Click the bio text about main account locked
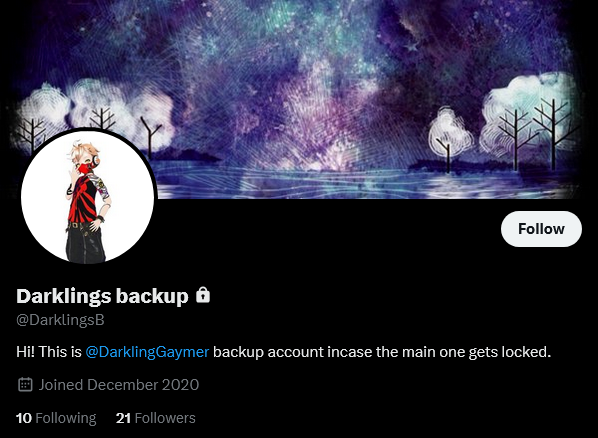Image resolution: width=598 pixels, height=438 pixels. coord(382,351)
